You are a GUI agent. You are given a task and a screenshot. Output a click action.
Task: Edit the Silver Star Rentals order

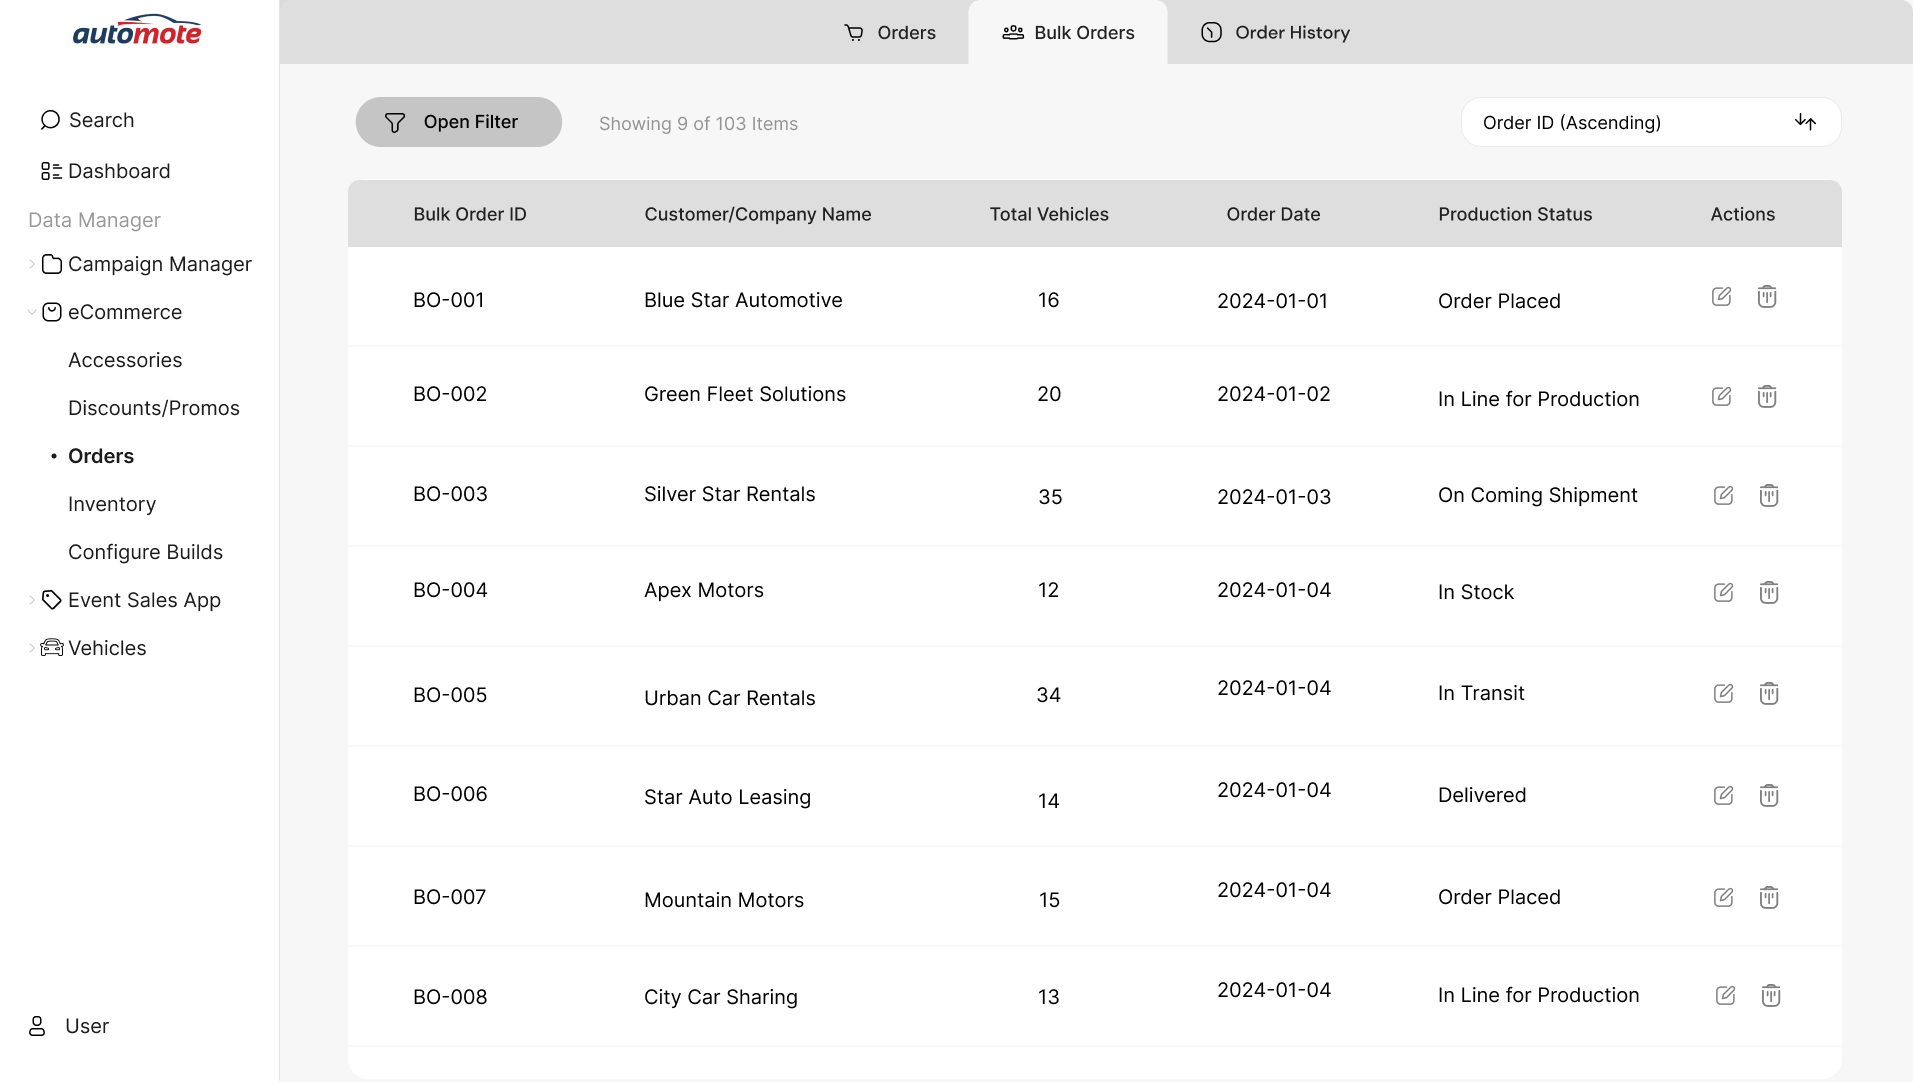(1723, 496)
